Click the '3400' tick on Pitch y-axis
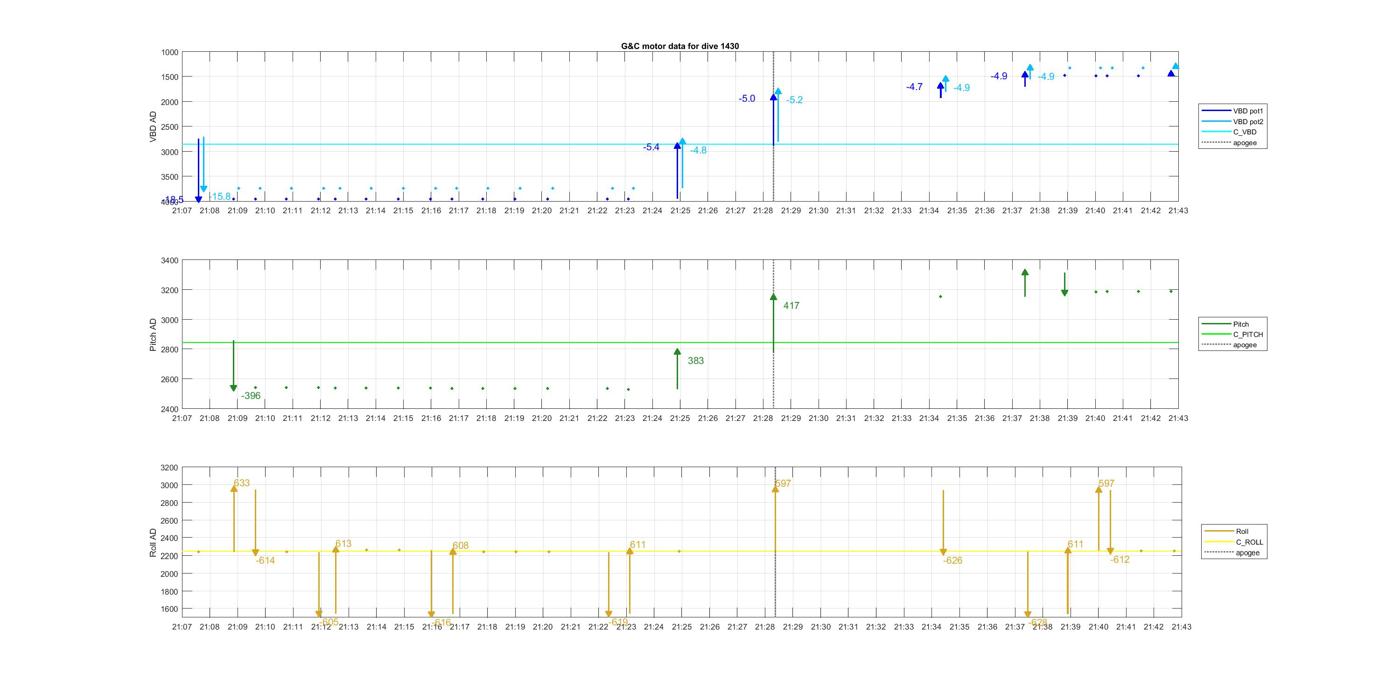The width and height of the screenshot is (1400, 693). [169, 260]
